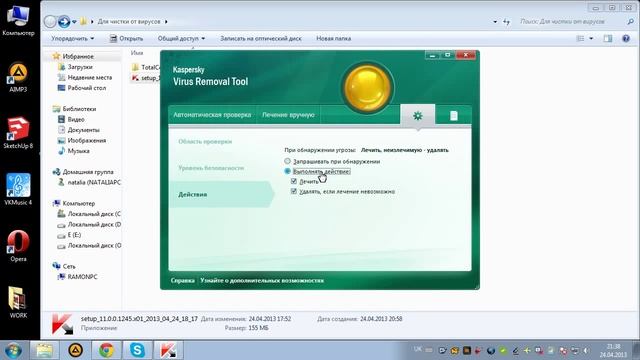Open VKMusic 4 desktop shortcut
Screen dimensions: 640x360
point(18,189)
